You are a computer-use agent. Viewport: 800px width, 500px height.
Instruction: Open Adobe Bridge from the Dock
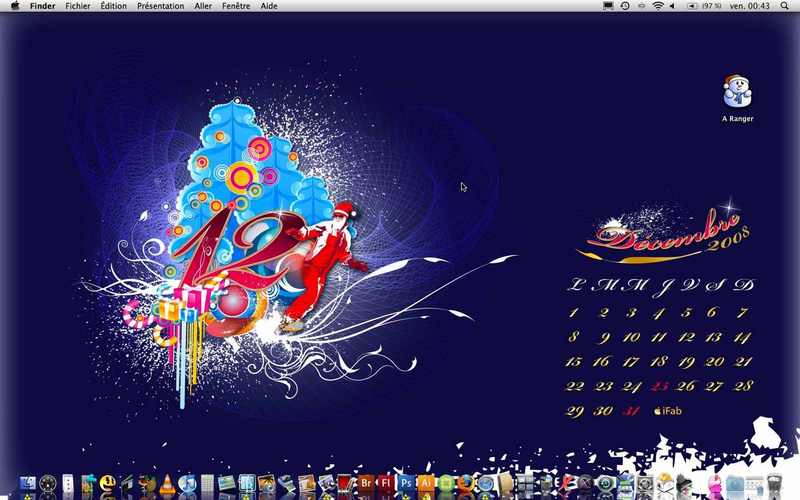366,483
